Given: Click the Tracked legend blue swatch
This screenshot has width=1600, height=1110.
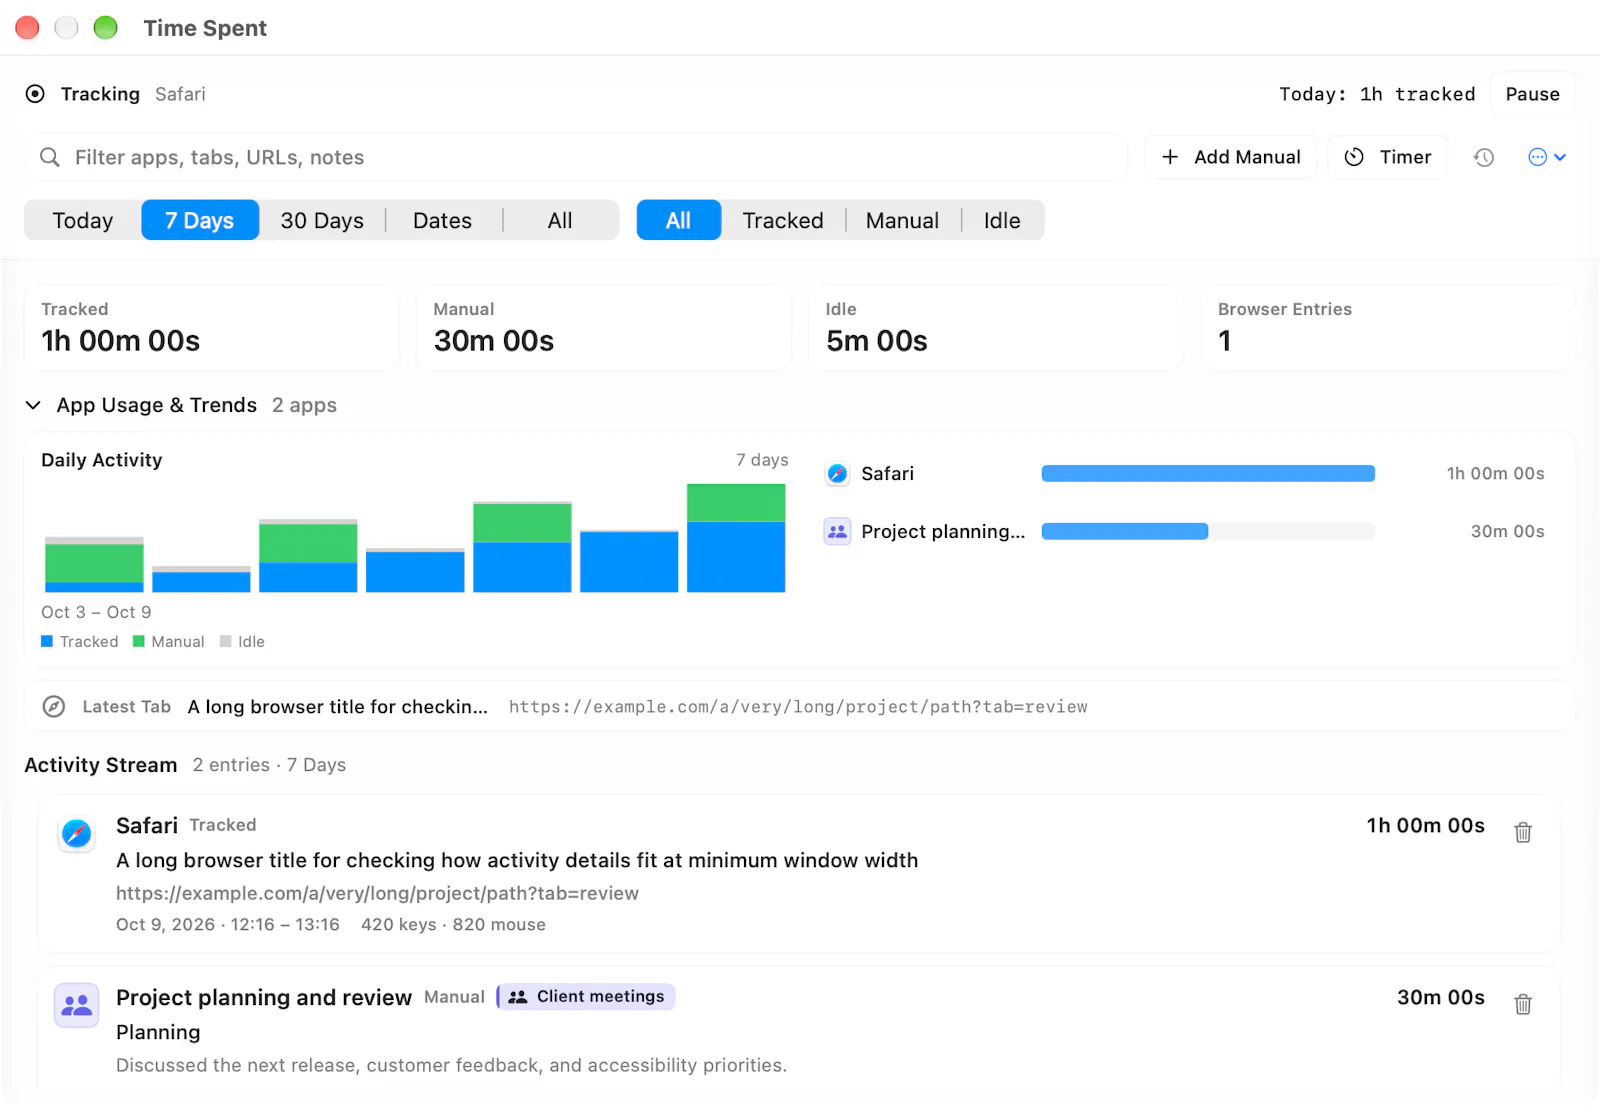Looking at the screenshot, I should [x=47, y=641].
